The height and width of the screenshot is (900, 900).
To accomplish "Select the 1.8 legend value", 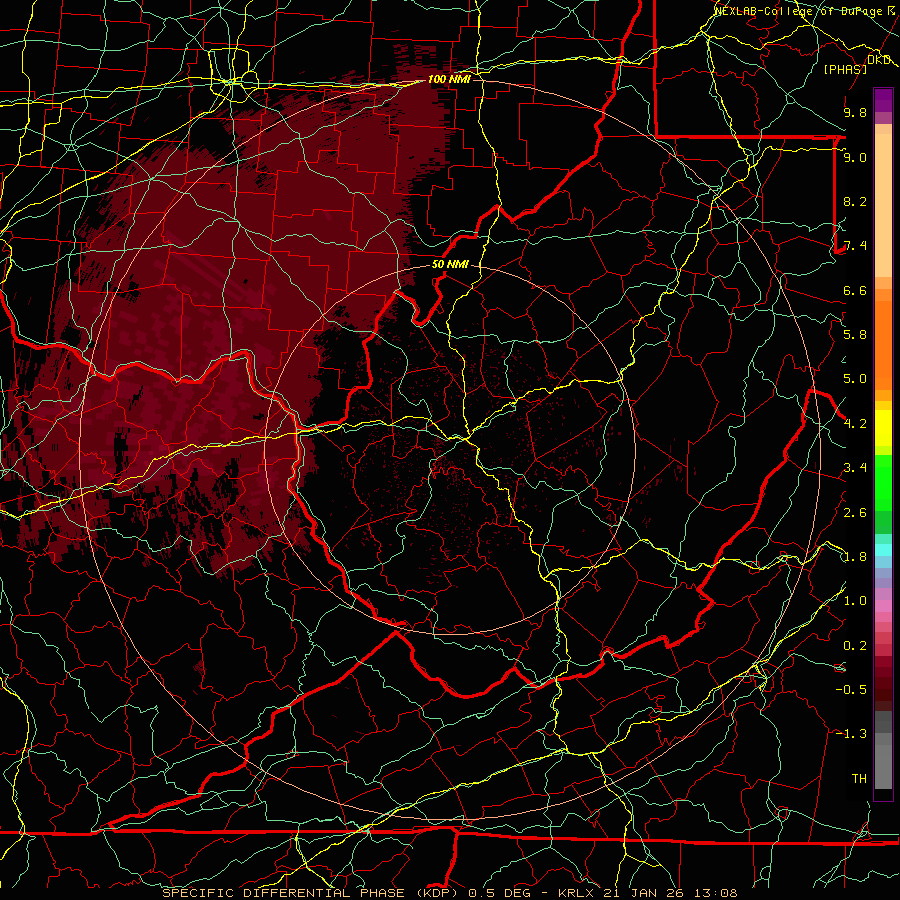I will click(855, 557).
